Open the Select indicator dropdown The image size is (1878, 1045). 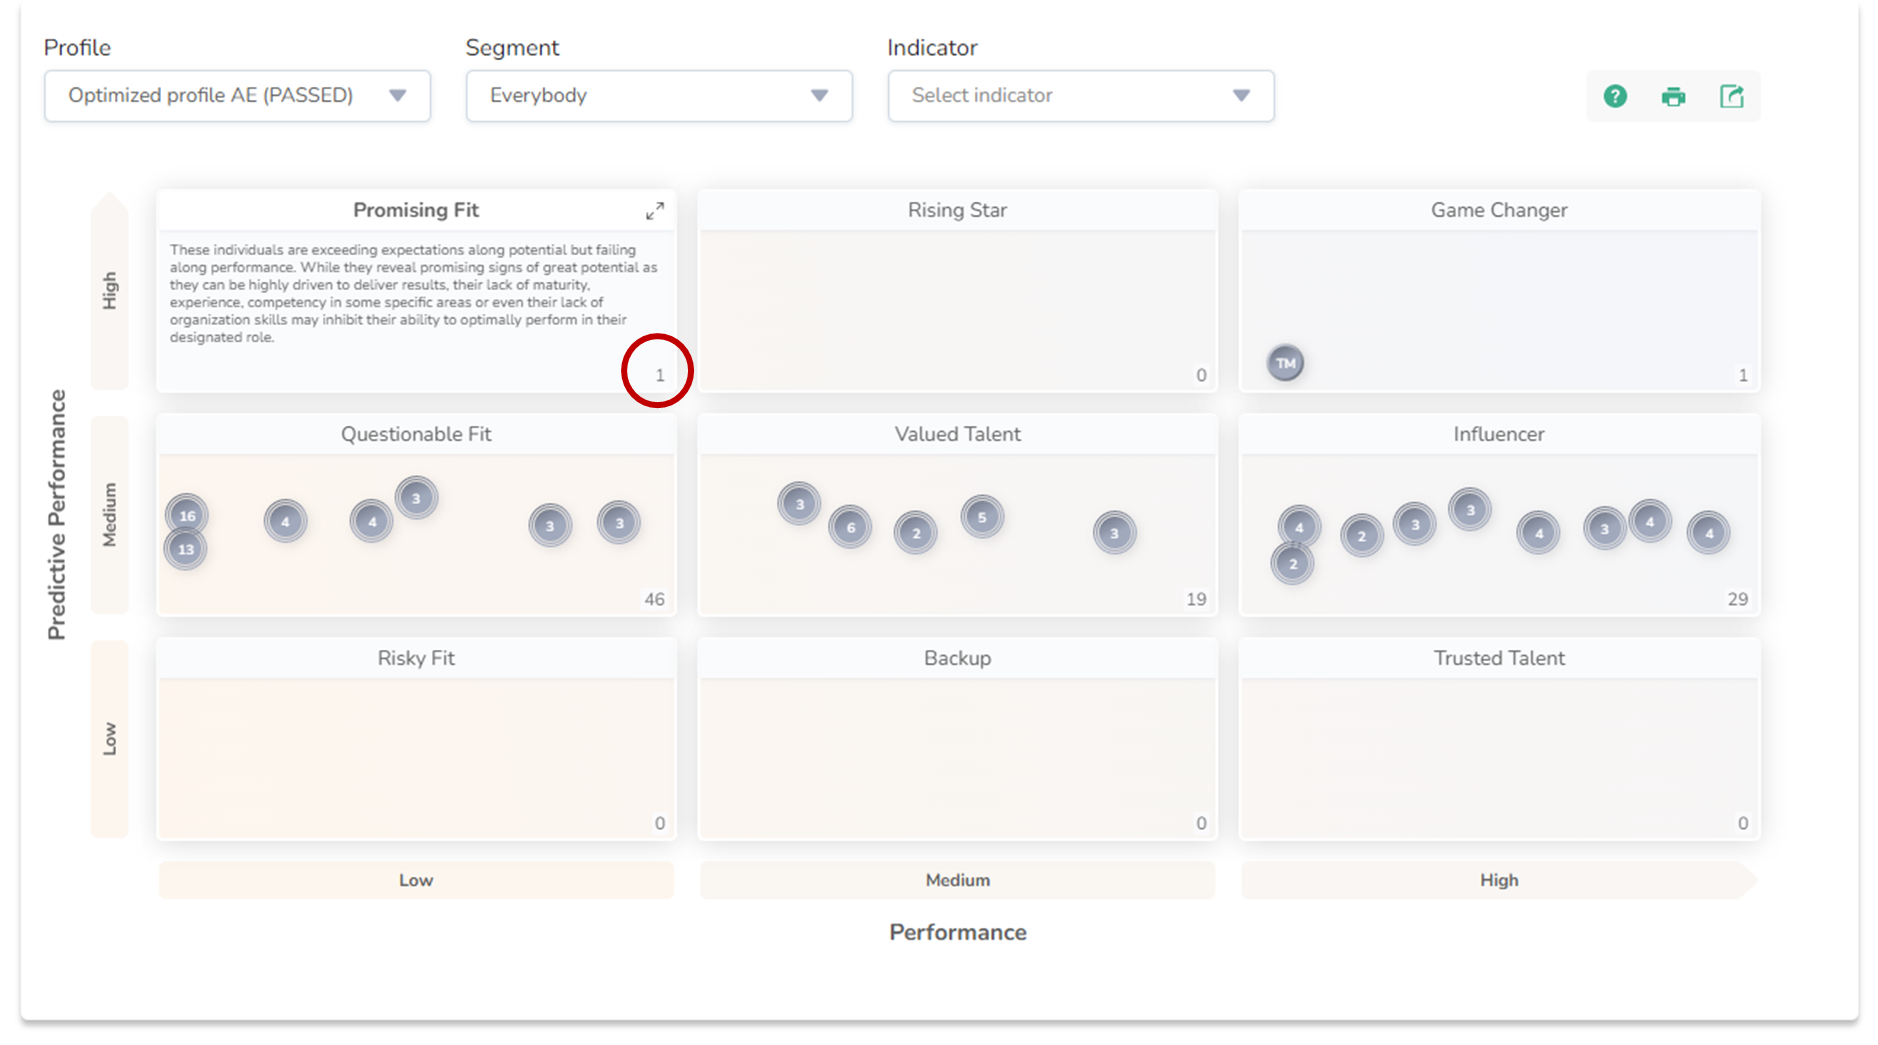tap(1080, 96)
